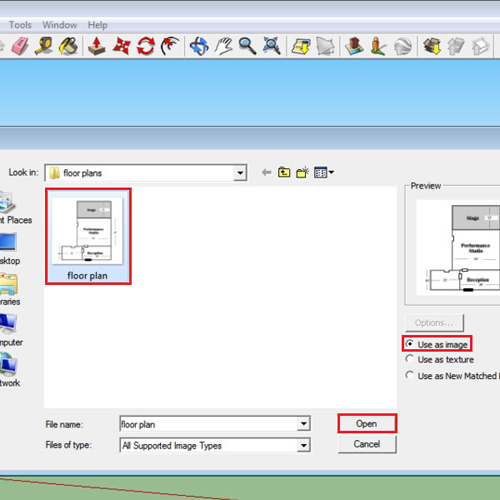
Task: Select the Paint Bucket tool
Action: click(x=68, y=46)
